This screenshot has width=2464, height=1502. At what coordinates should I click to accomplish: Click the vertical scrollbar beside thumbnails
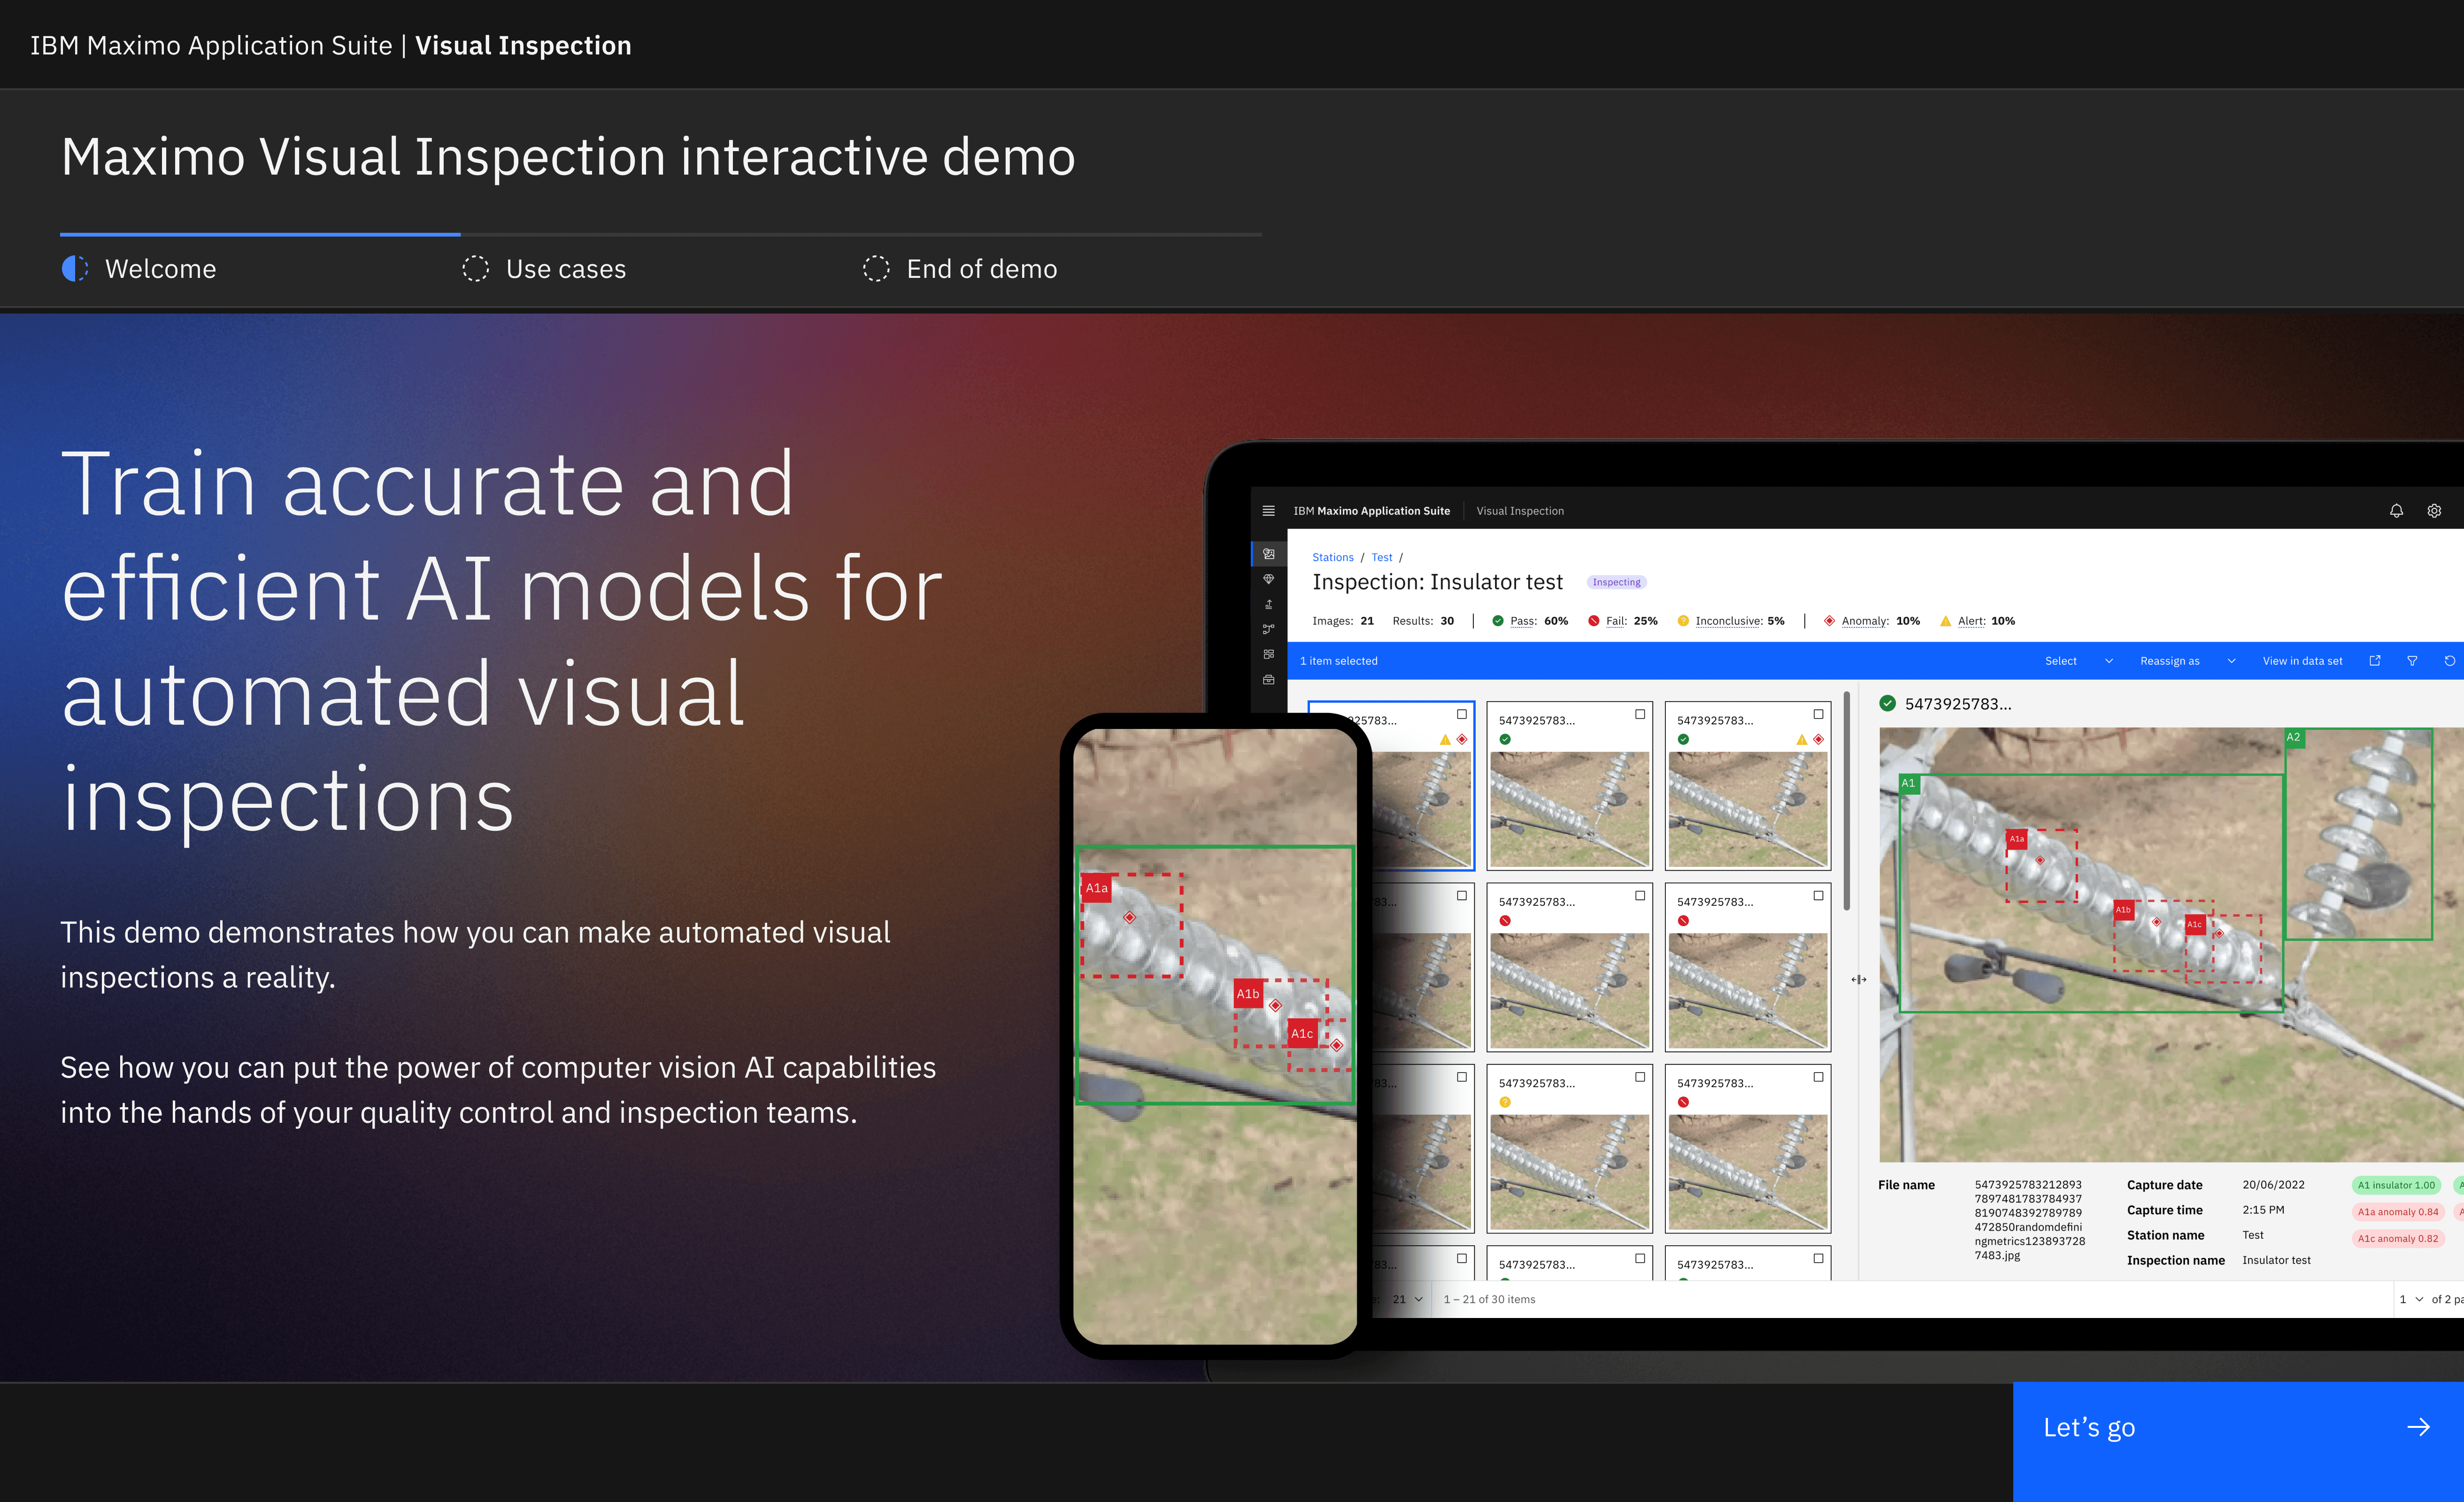pyautogui.click(x=1846, y=800)
